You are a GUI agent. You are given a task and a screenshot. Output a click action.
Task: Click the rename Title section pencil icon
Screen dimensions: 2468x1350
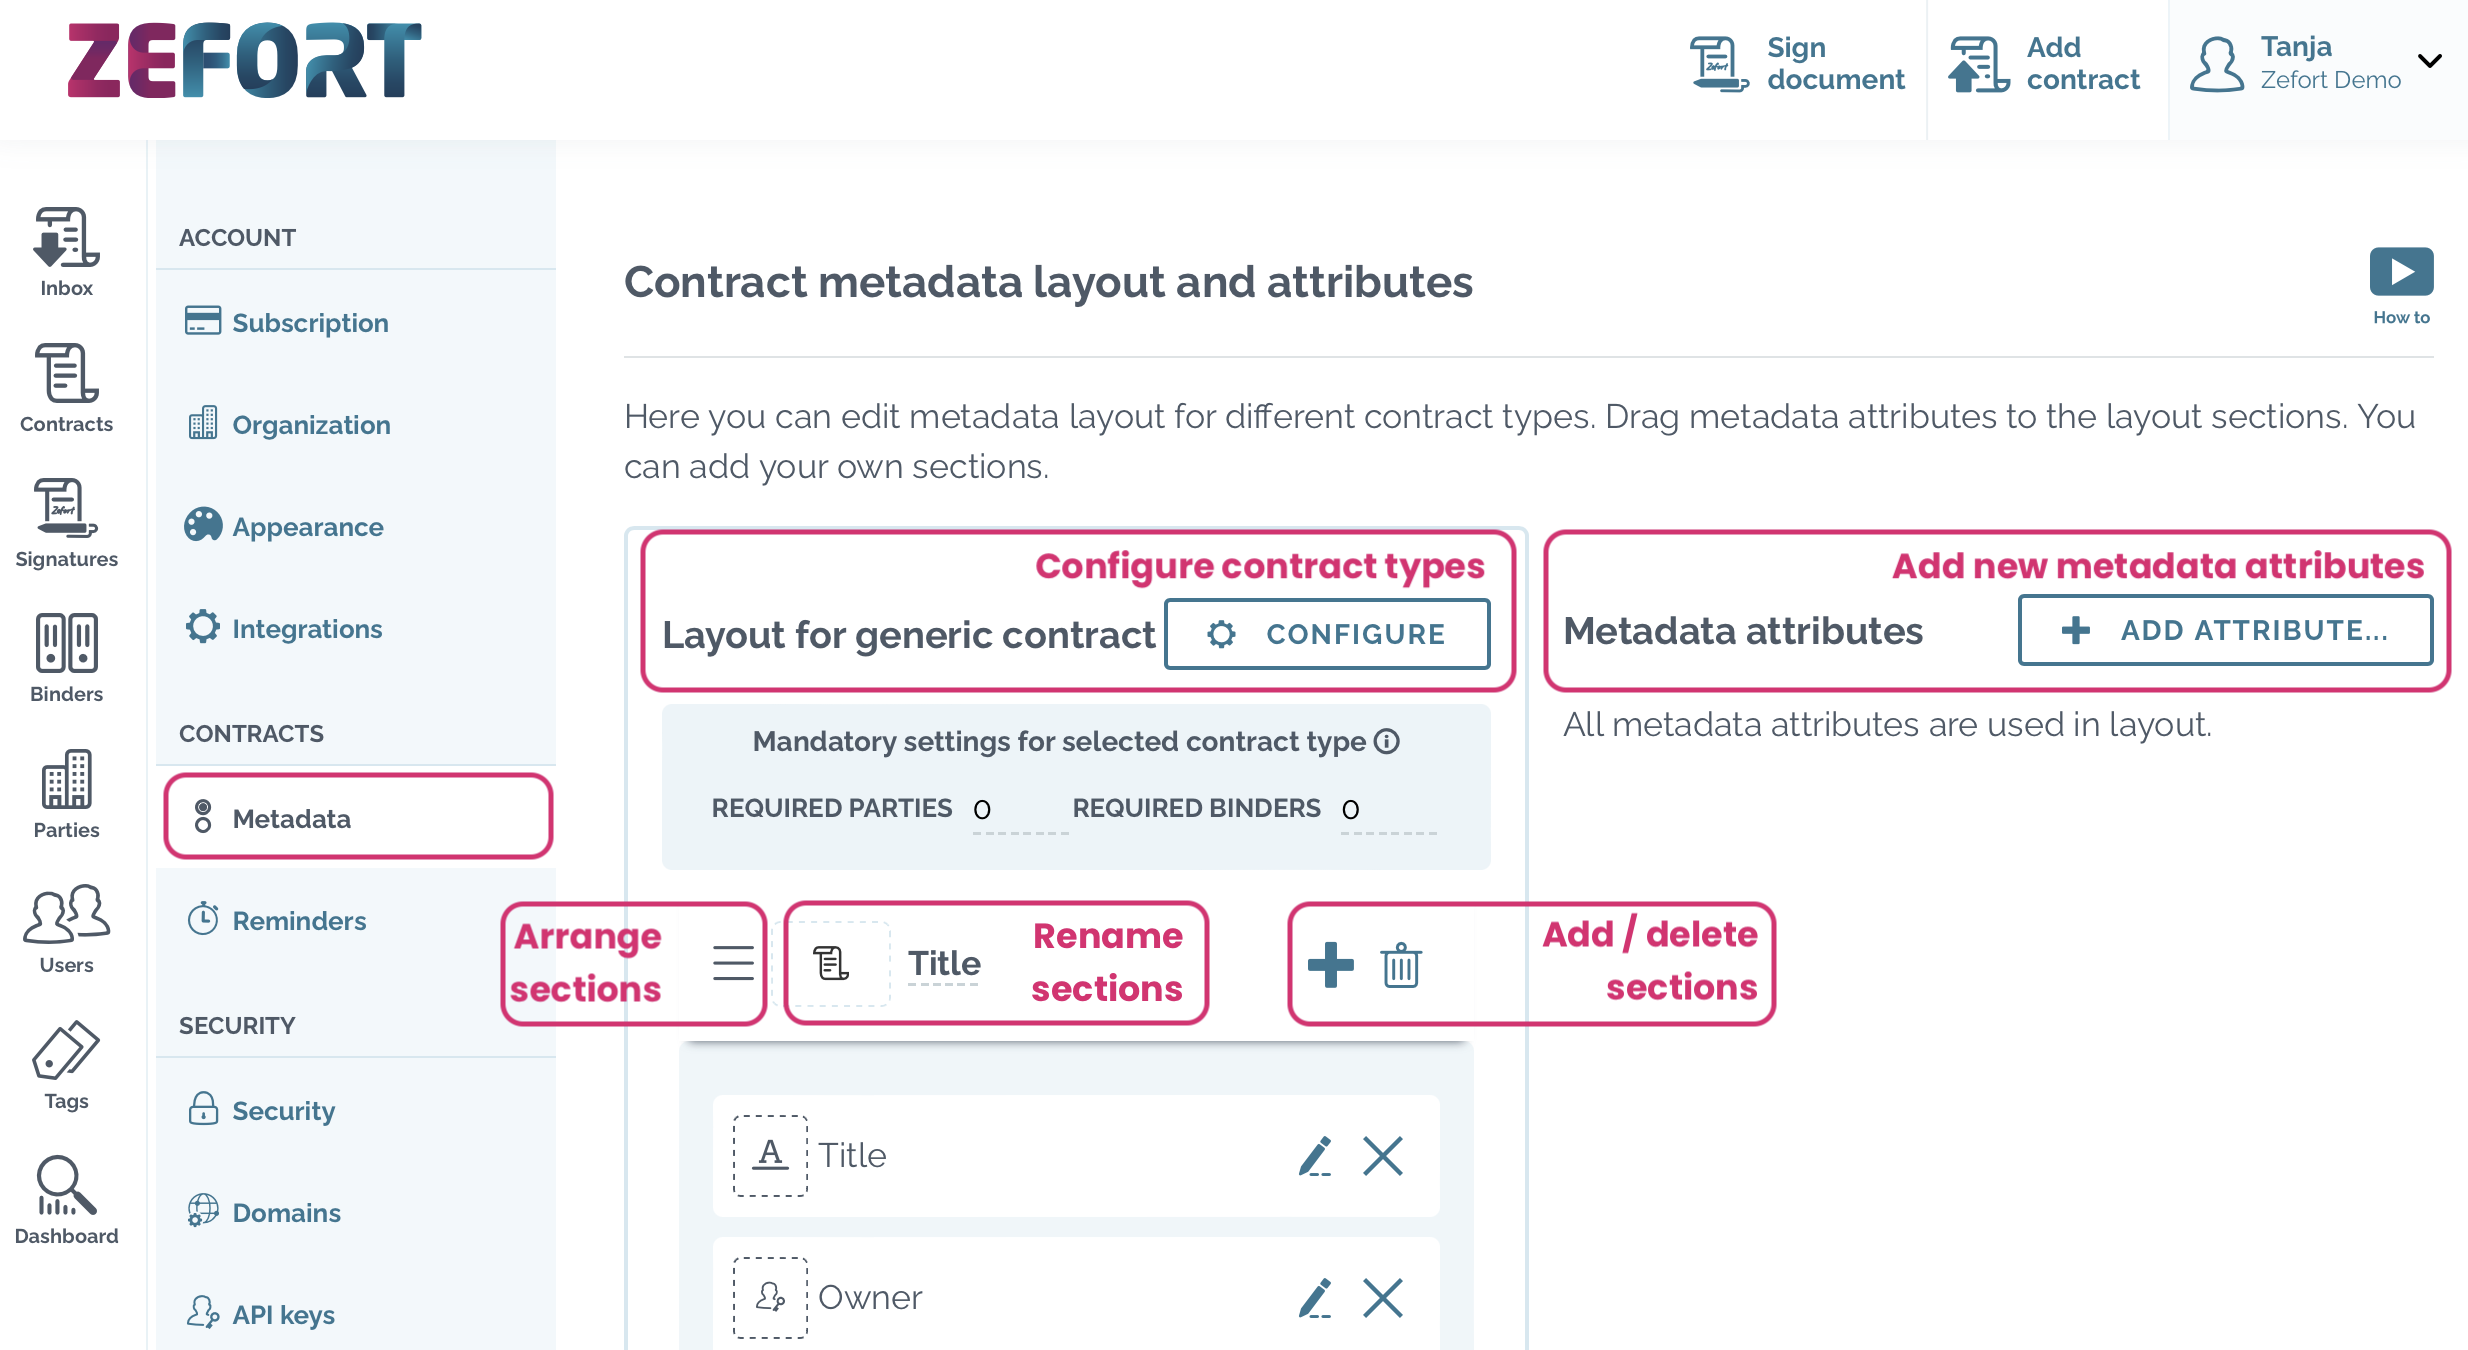coord(1313,1154)
